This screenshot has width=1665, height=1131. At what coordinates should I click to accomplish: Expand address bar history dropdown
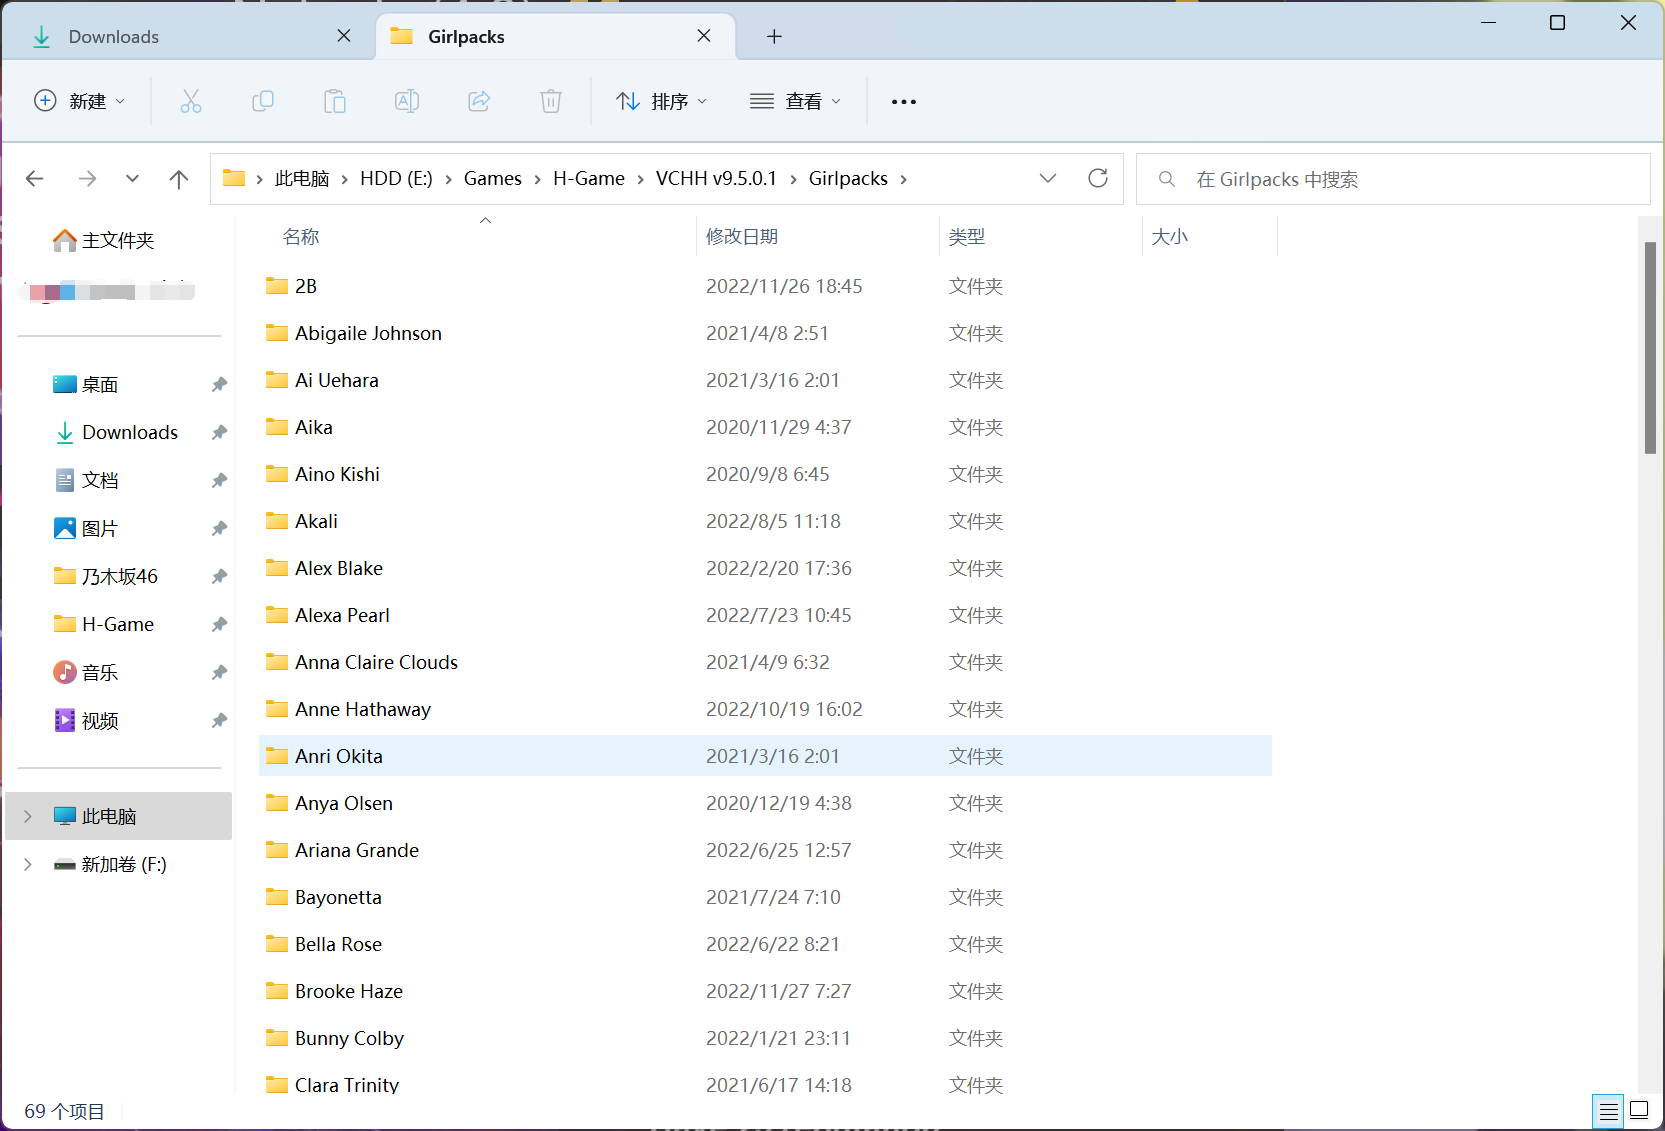(x=1048, y=178)
